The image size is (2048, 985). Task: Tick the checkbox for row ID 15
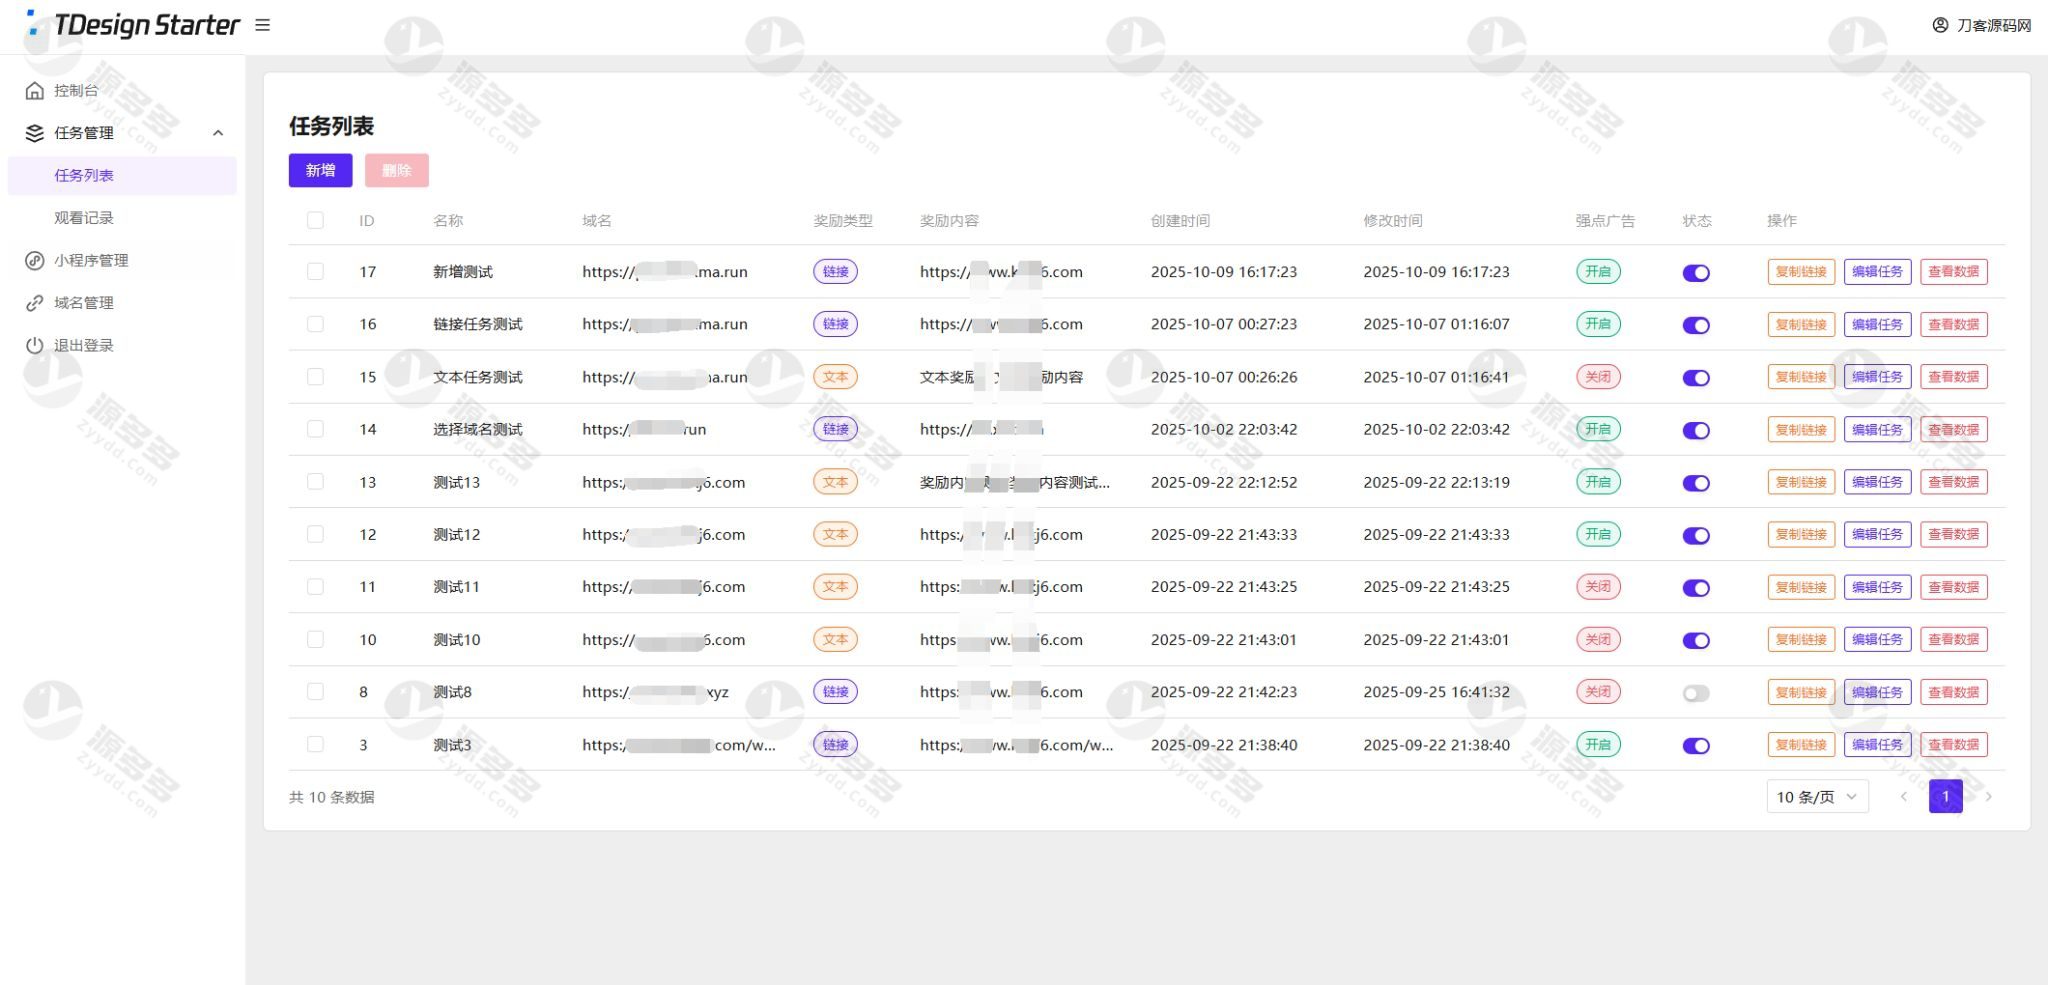[x=315, y=377]
